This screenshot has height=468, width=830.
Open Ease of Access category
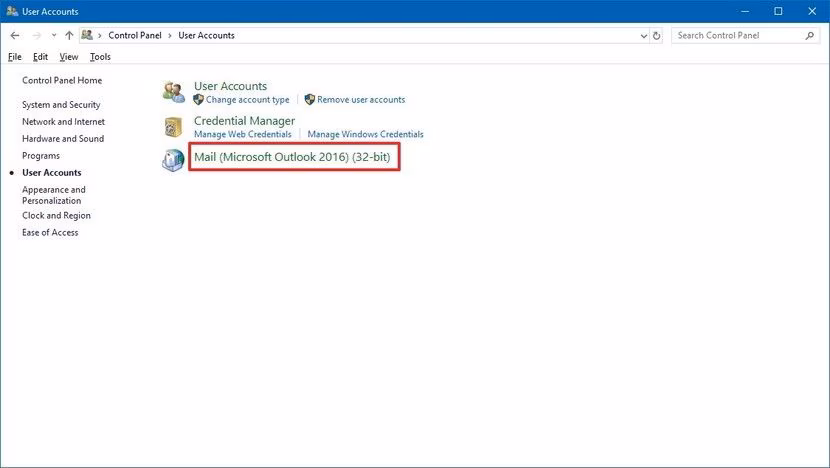pos(50,232)
